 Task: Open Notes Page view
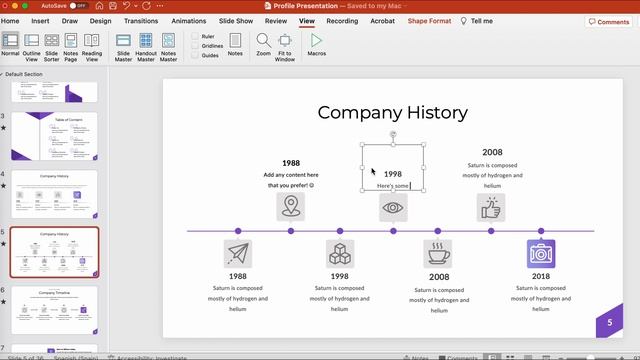(71, 47)
